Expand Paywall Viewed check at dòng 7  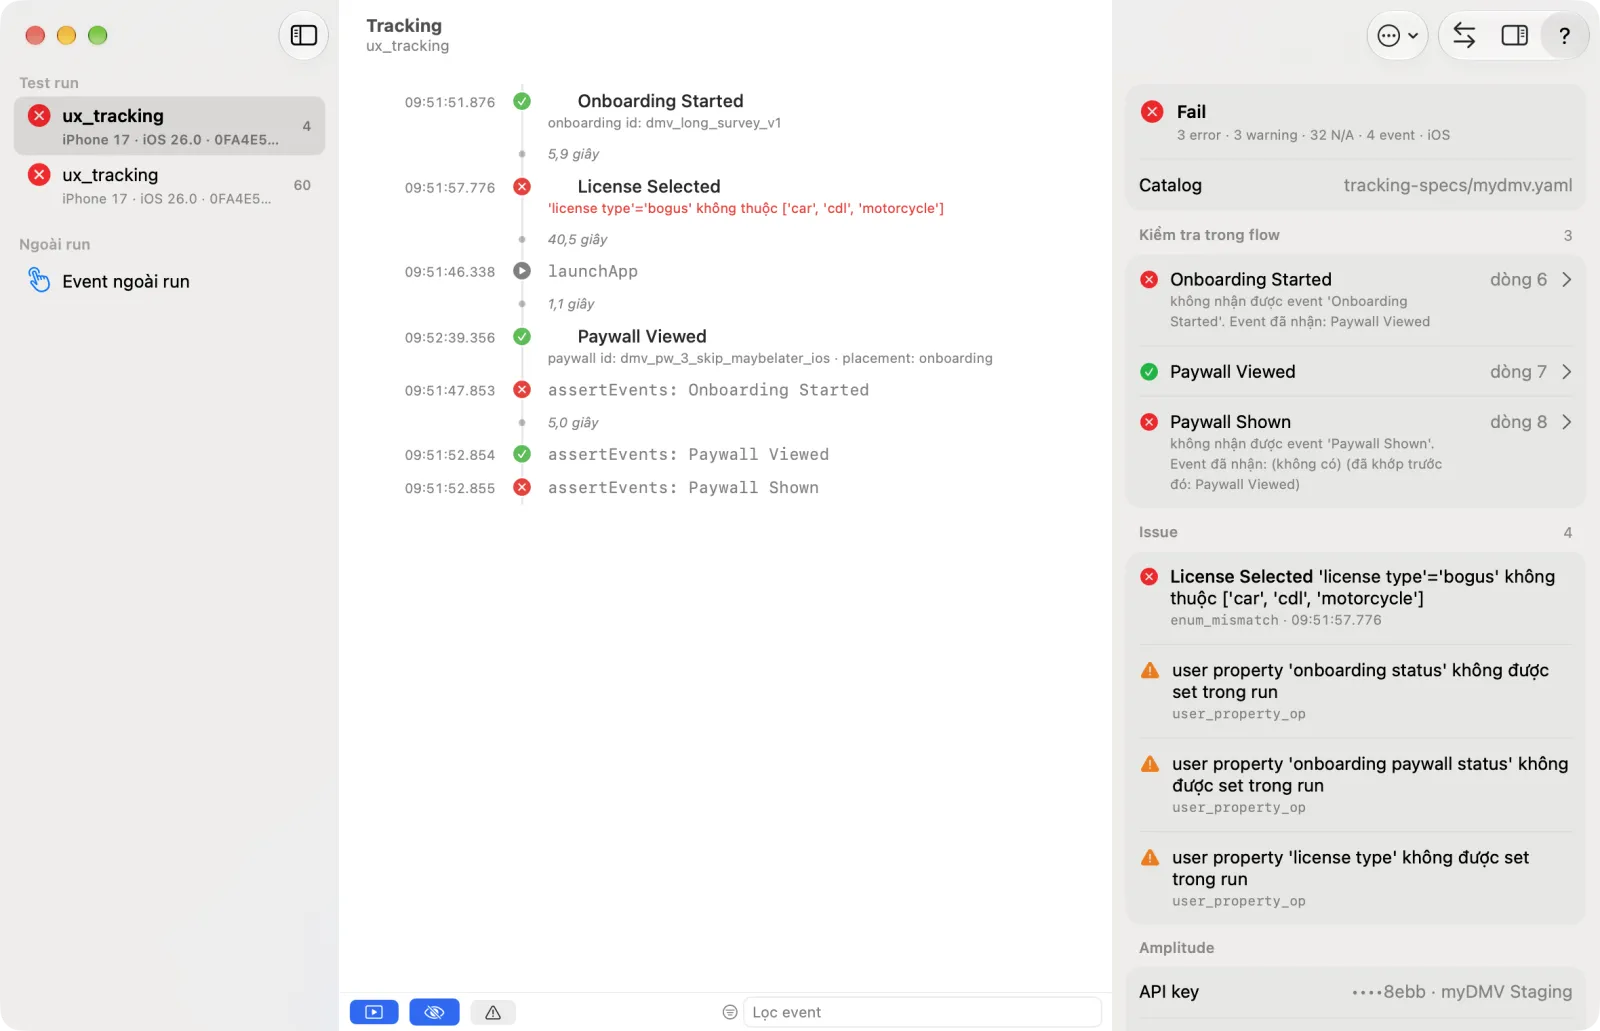coord(1355,372)
